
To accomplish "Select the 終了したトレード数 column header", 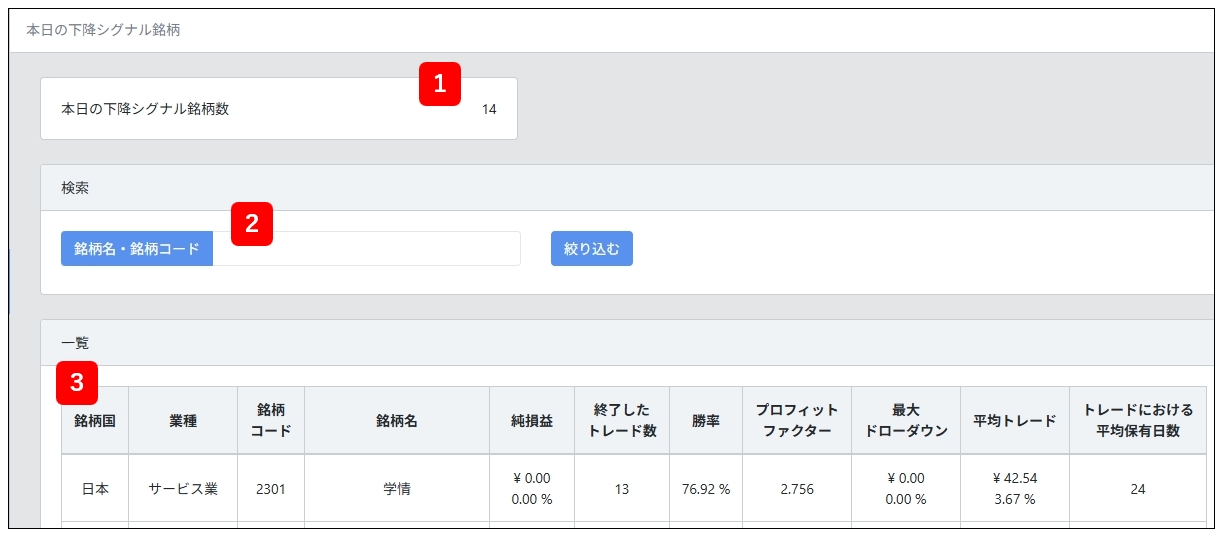I will [622, 421].
